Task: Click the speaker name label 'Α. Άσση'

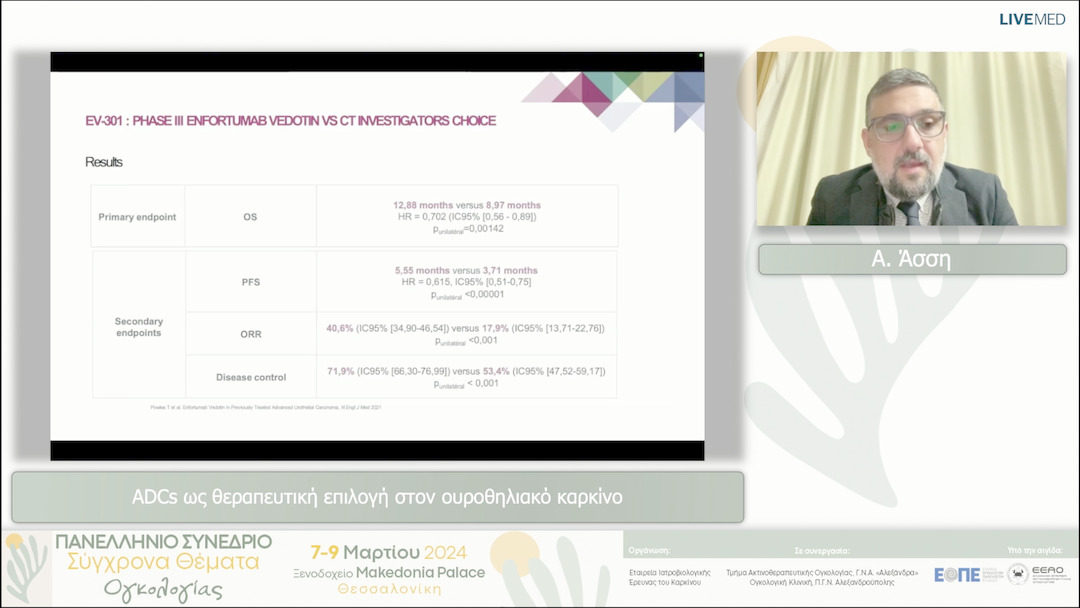Action: tap(912, 260)
